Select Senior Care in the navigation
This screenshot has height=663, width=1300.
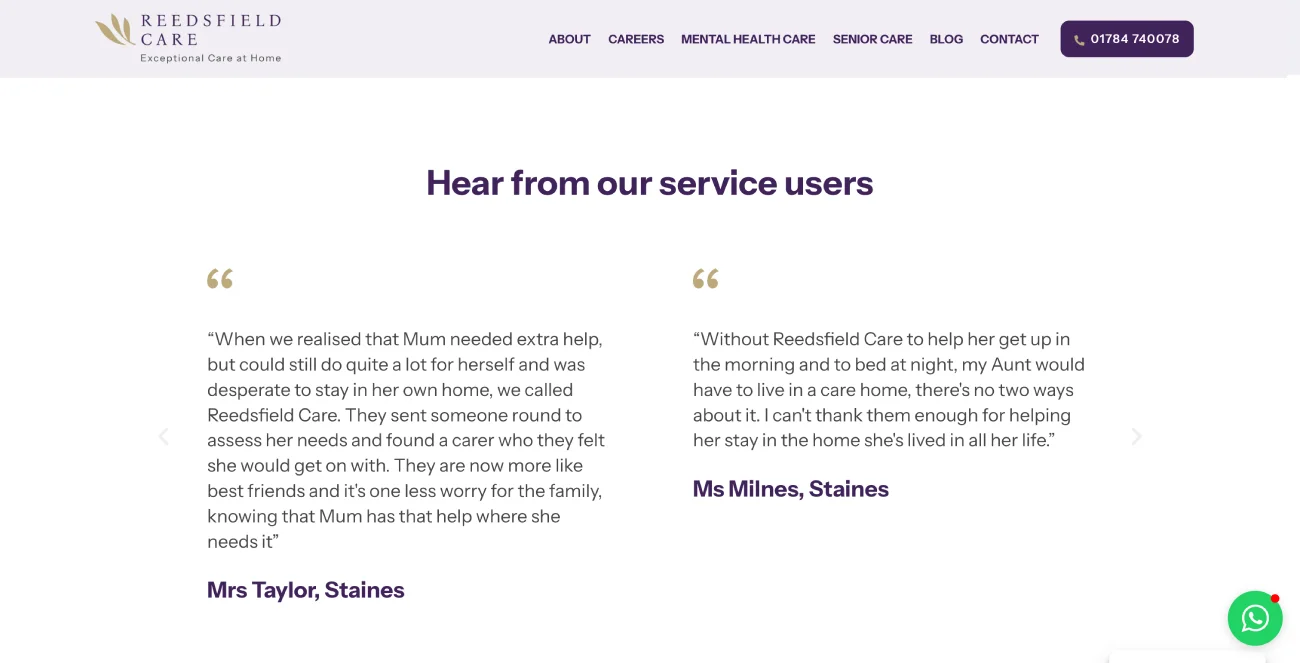point(872,39)
